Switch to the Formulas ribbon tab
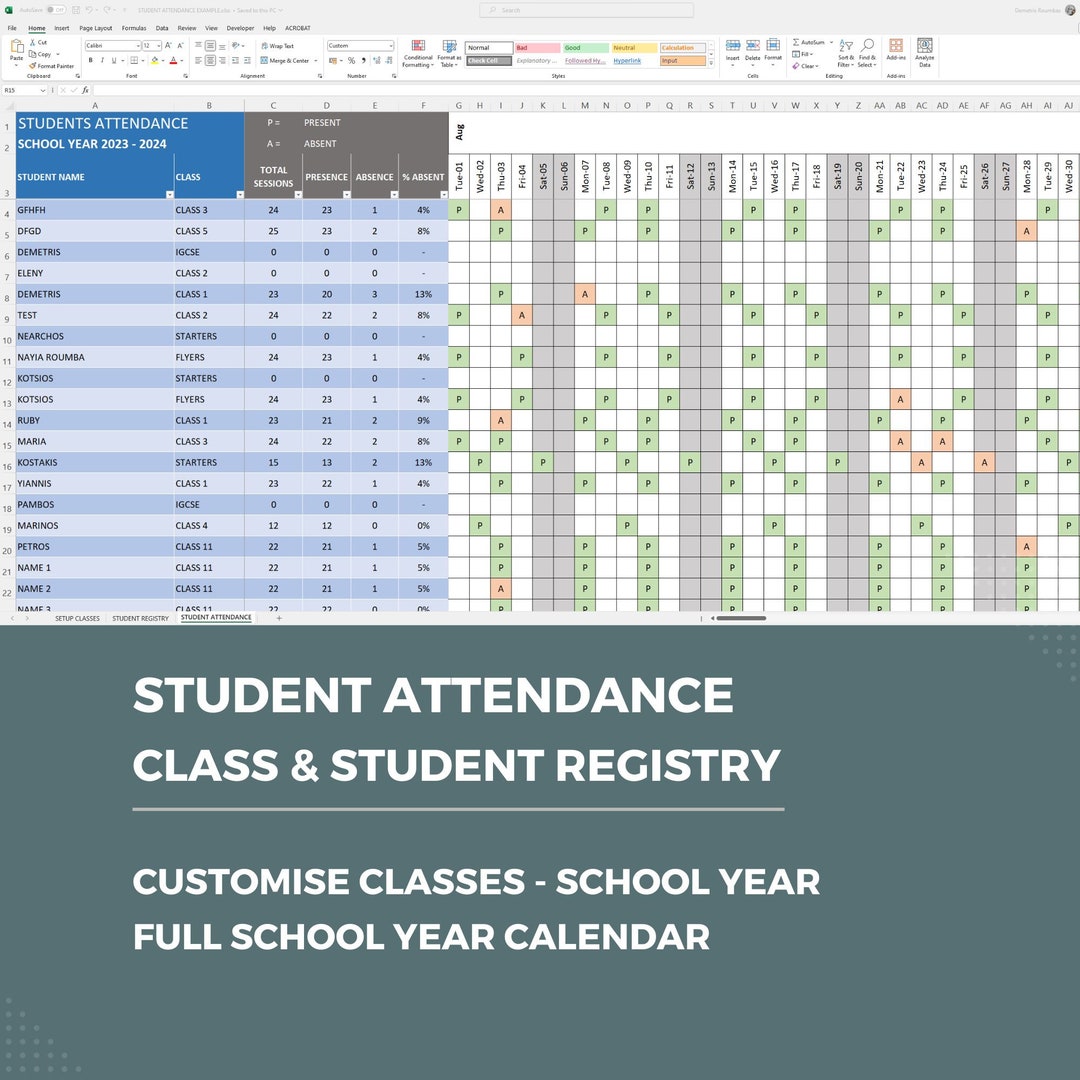This screenshot has height=1080, width=1080. coord(133,28)
